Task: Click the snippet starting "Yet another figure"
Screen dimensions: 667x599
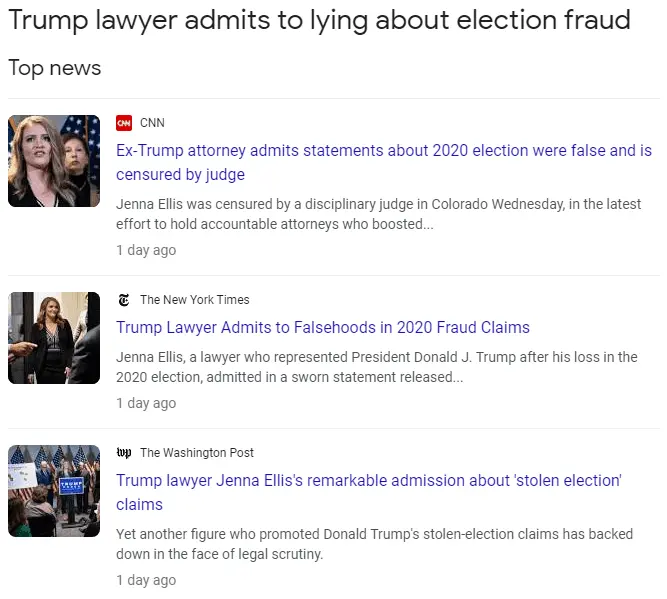Action: (x=374, y=544)
